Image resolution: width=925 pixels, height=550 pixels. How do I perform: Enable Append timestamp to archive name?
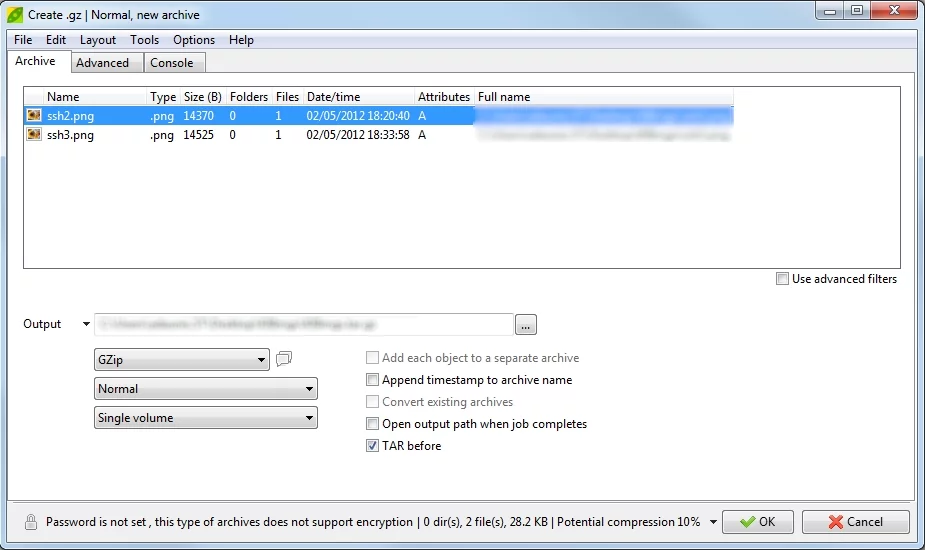[x=372, y=379]
